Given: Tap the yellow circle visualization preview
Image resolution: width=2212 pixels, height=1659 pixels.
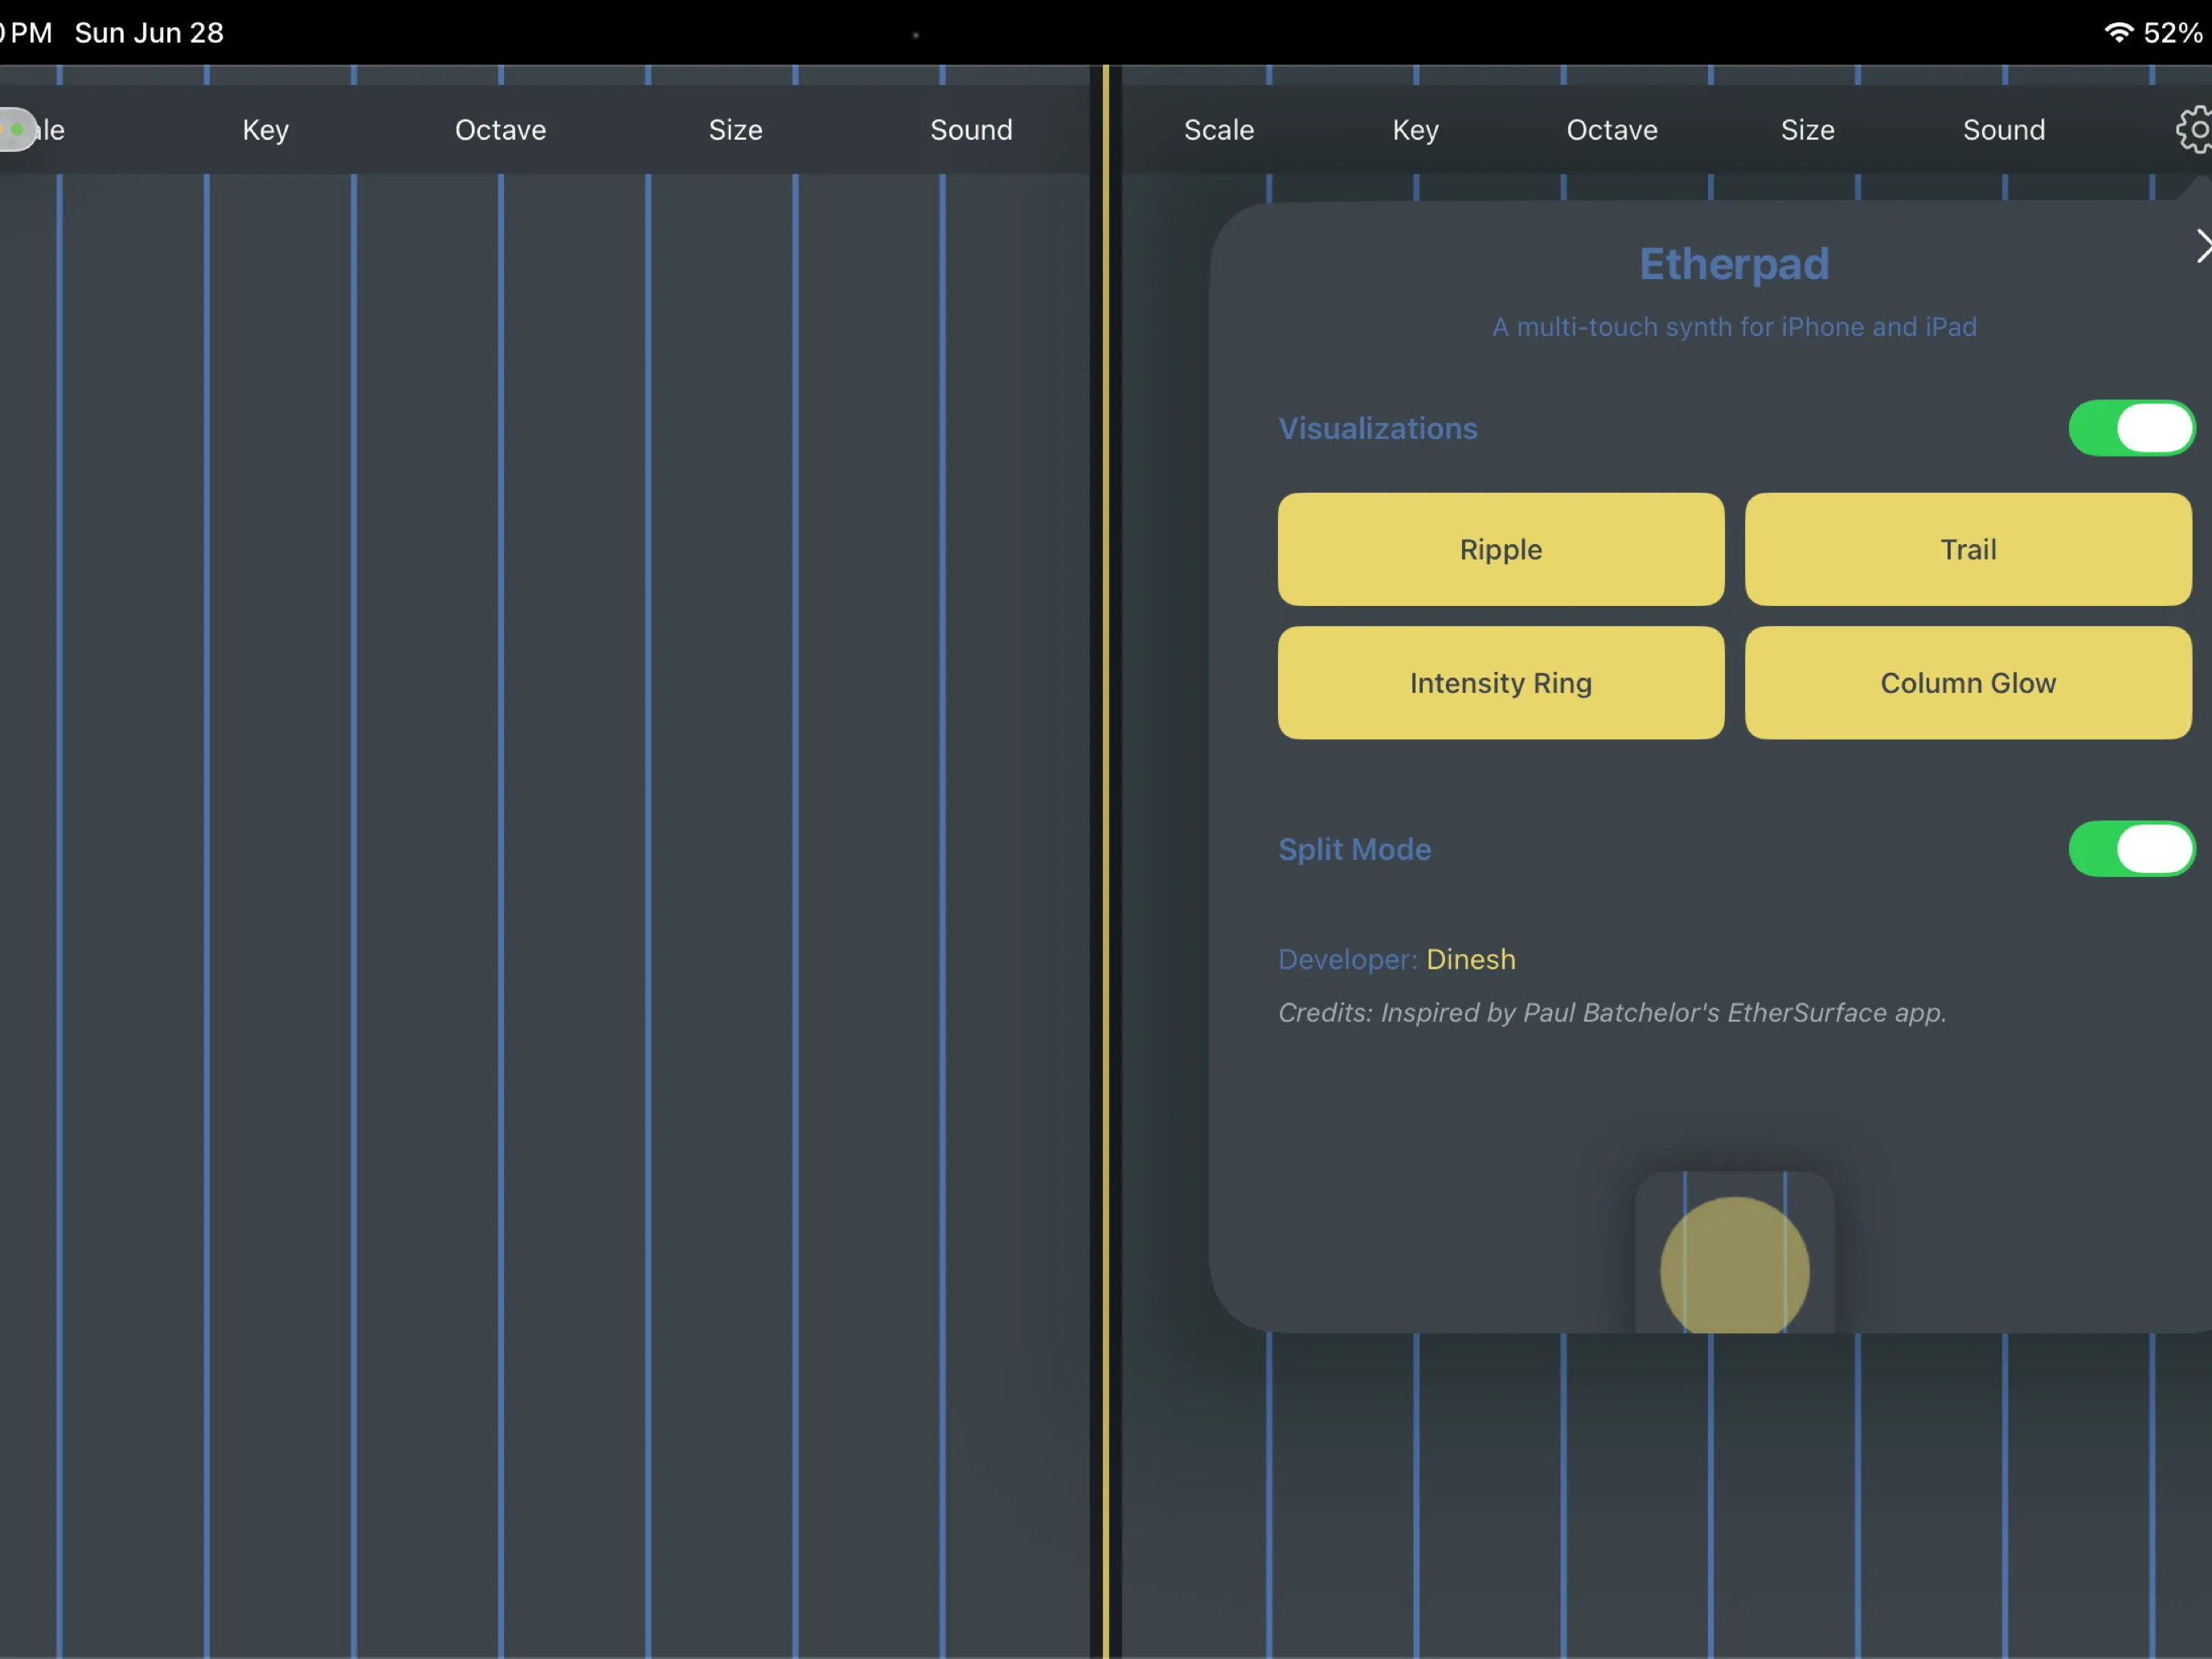Looking at the screenshot, I should [1735, 1265].
